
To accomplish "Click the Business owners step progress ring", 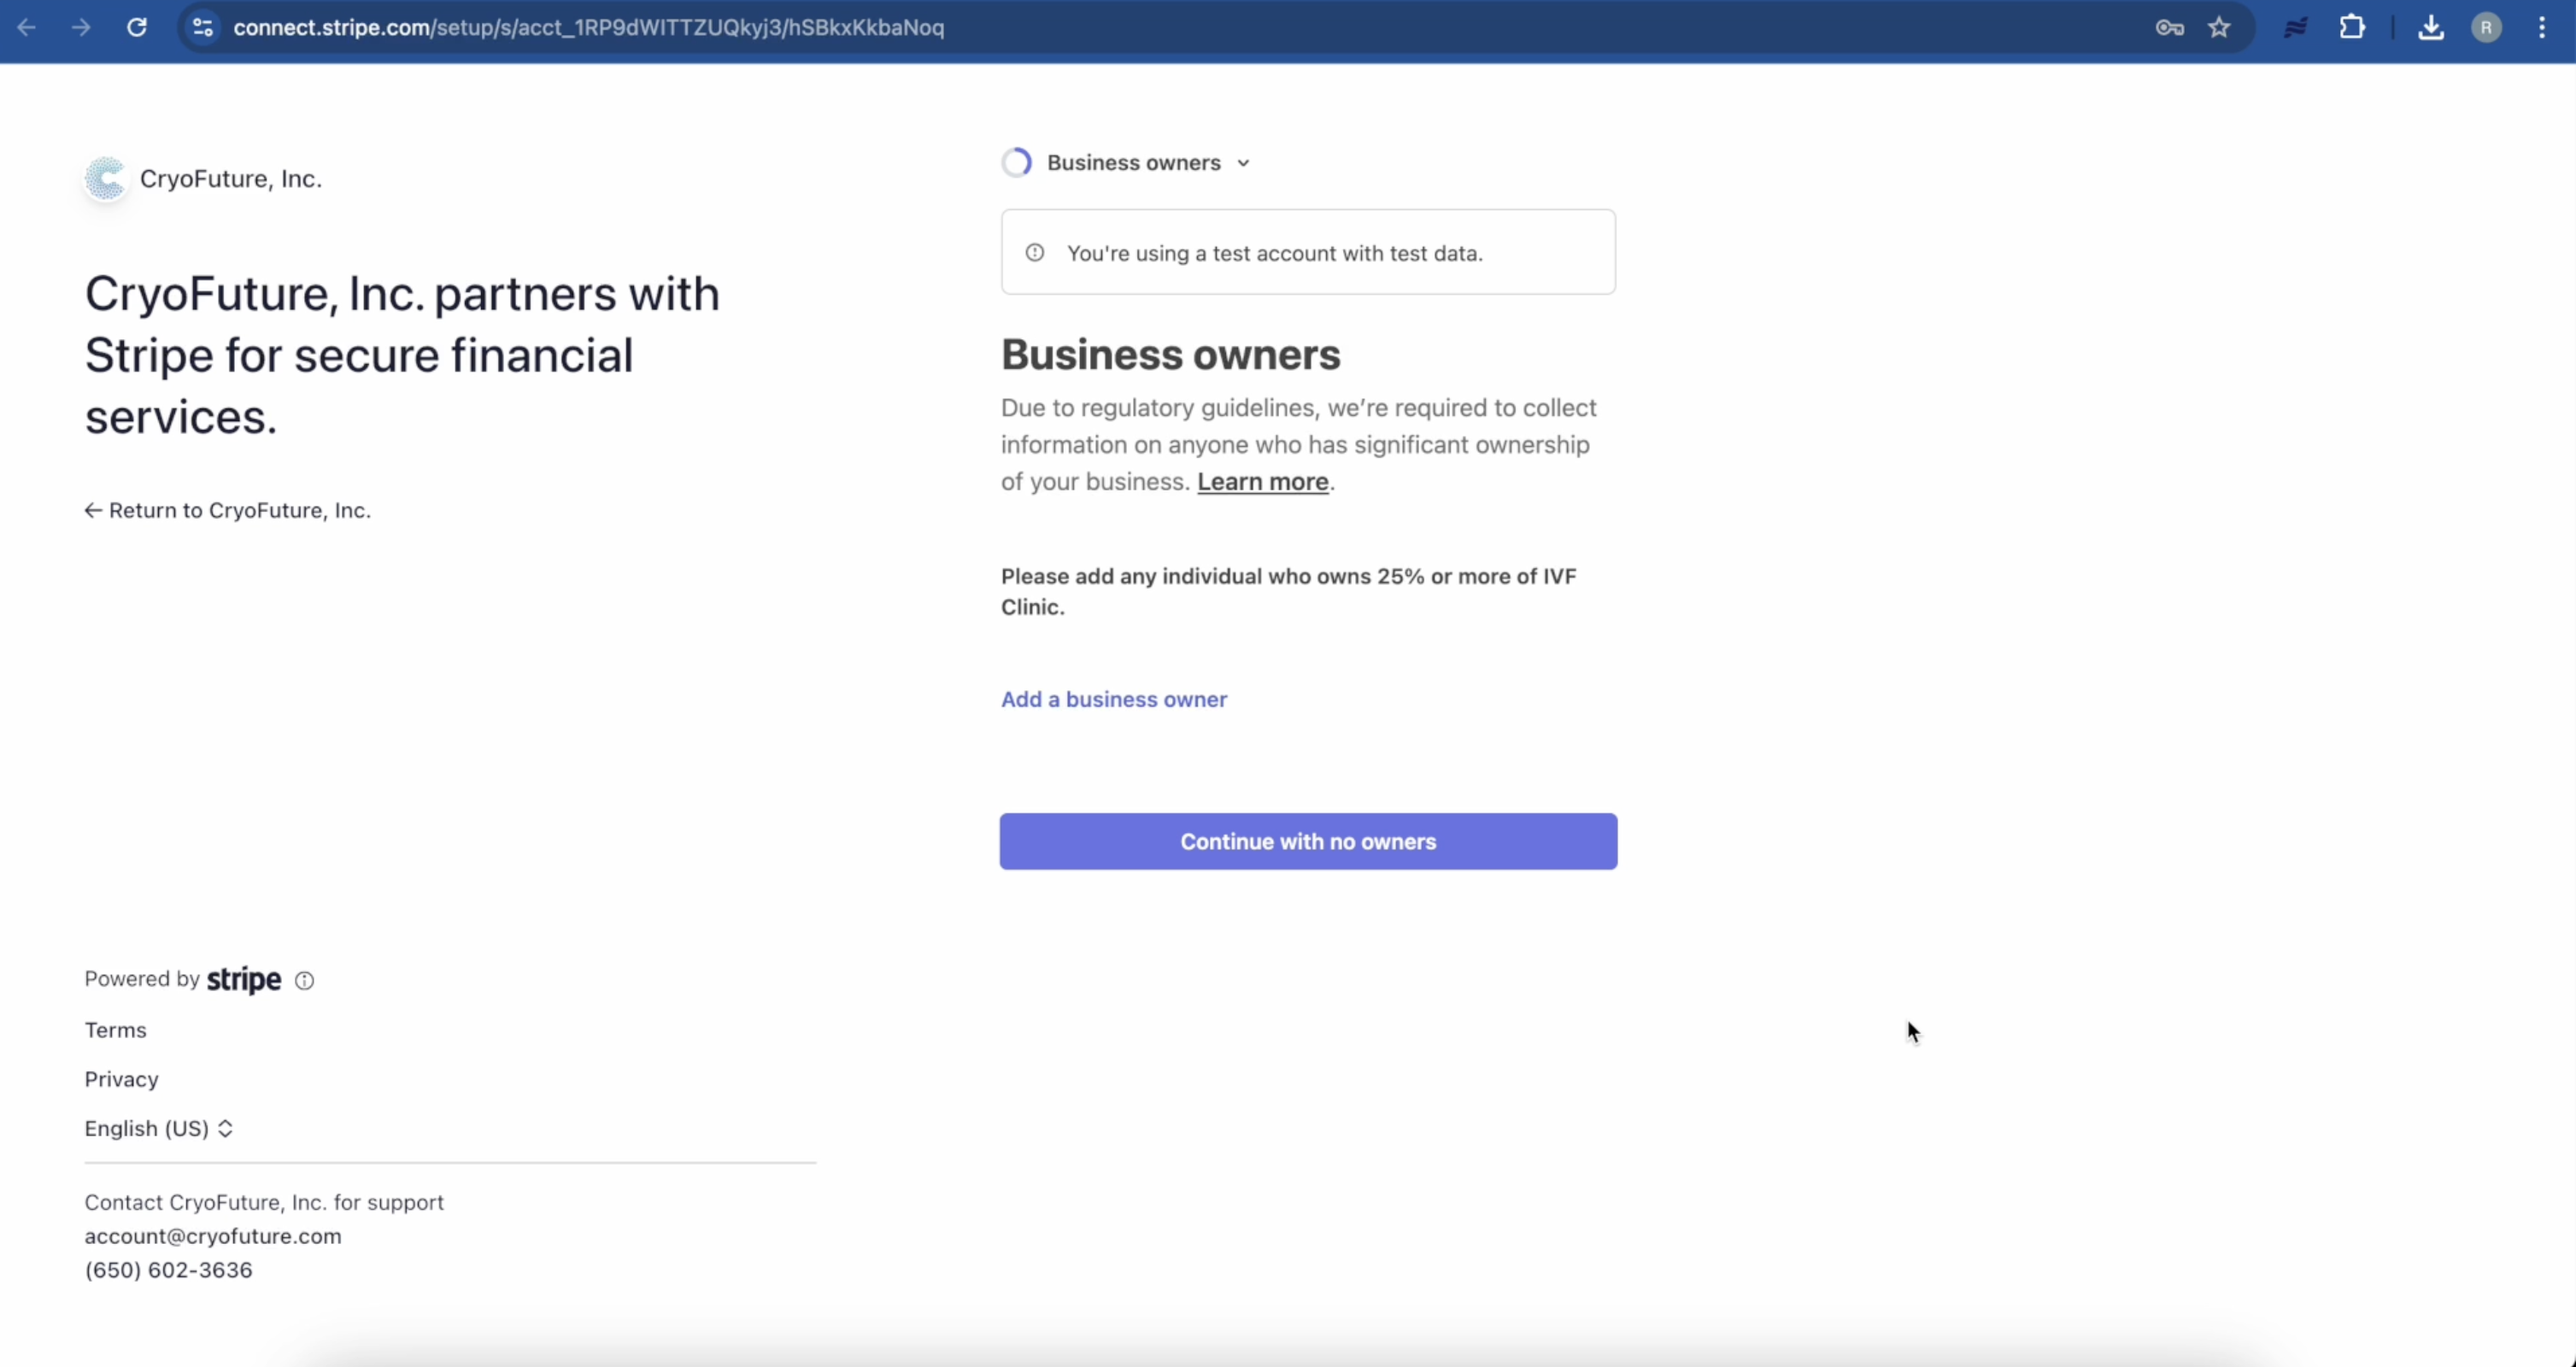I will click(x=1016, y=161).
